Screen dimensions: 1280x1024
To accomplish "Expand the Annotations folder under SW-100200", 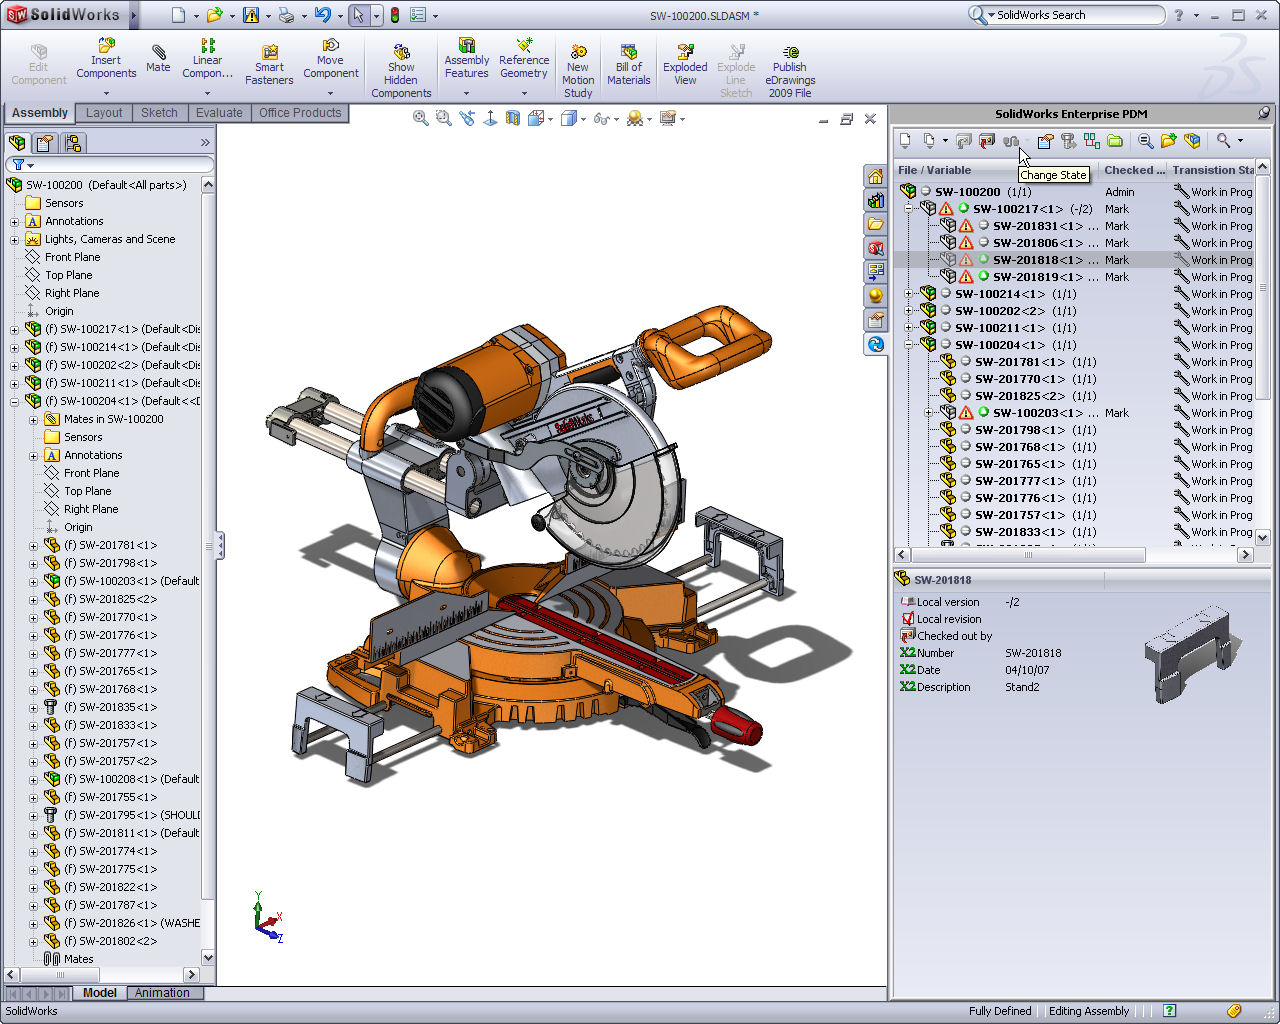I will tap(14, 221).
